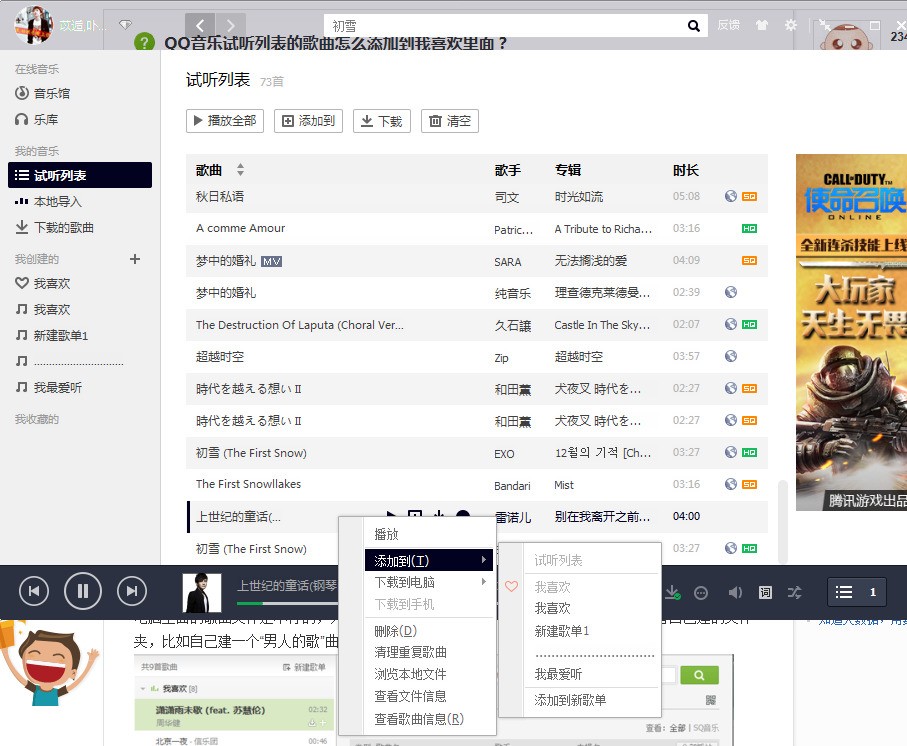Click the green search button on the background webpage
Screen dimensions: 907x746
tap(699, 675)
